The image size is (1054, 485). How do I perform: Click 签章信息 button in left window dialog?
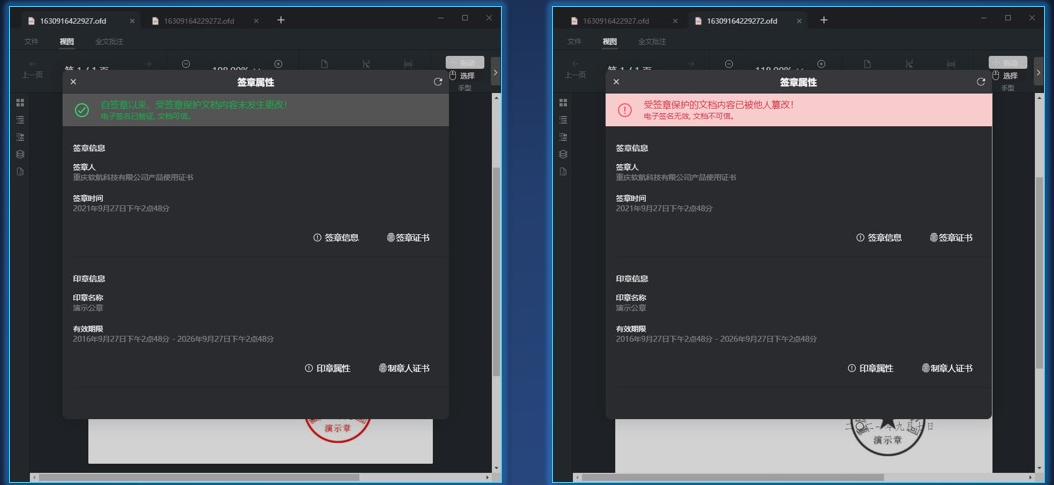[336, 238]
